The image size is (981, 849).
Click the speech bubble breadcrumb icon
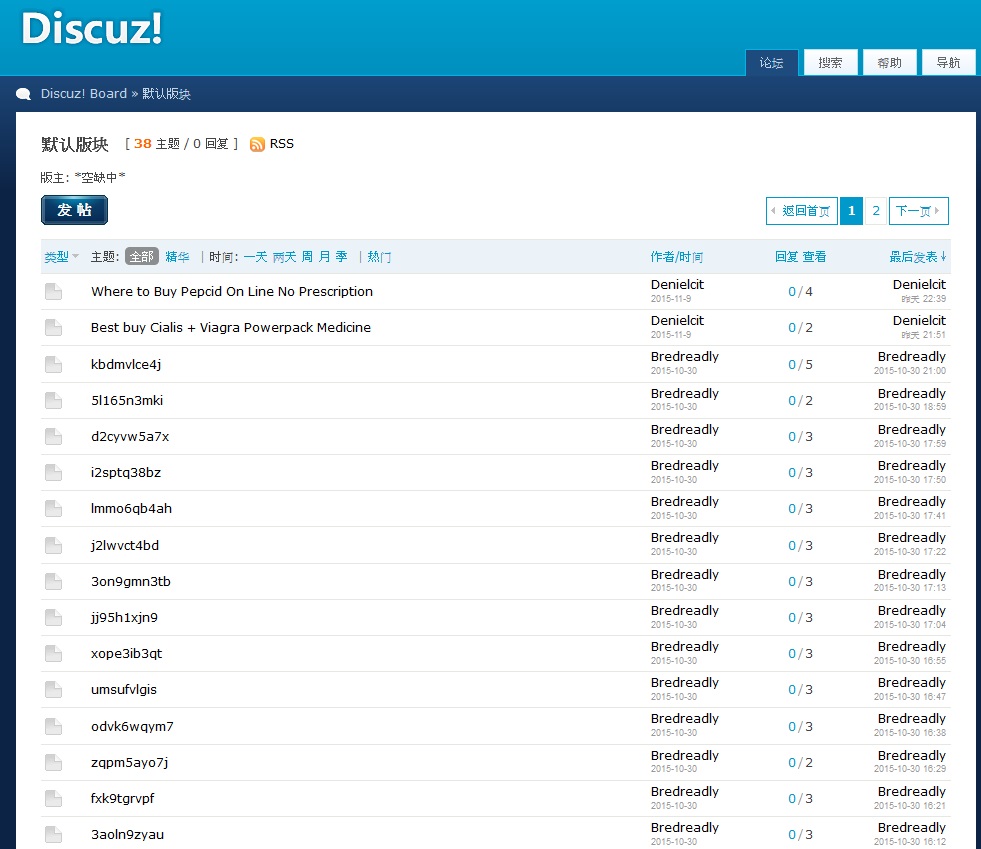24,94
